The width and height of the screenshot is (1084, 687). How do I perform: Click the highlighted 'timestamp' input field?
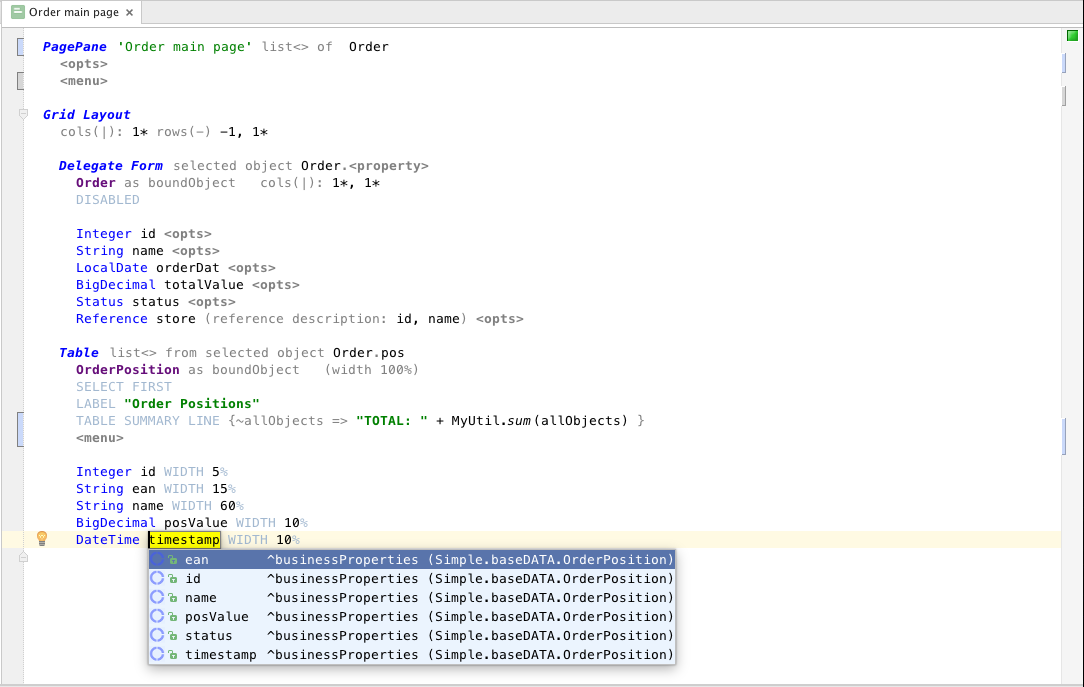click(185, 540)
